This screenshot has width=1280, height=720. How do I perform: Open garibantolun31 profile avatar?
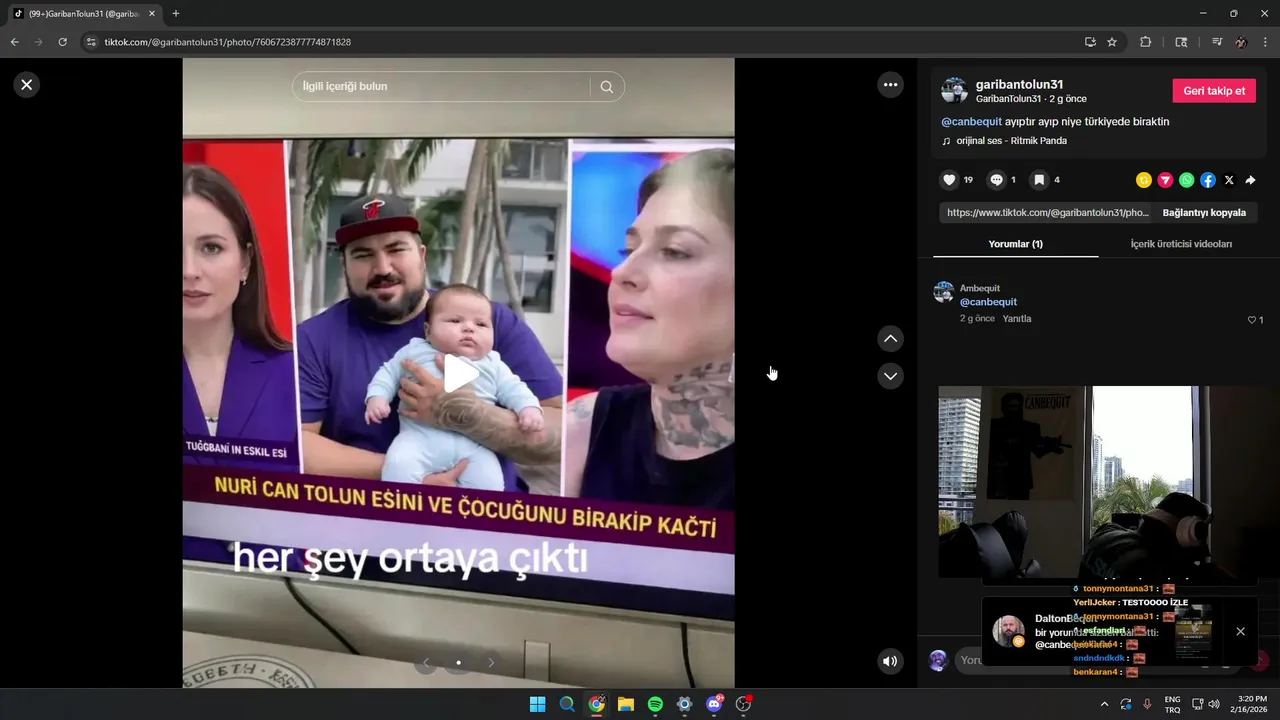coord(954,90)
